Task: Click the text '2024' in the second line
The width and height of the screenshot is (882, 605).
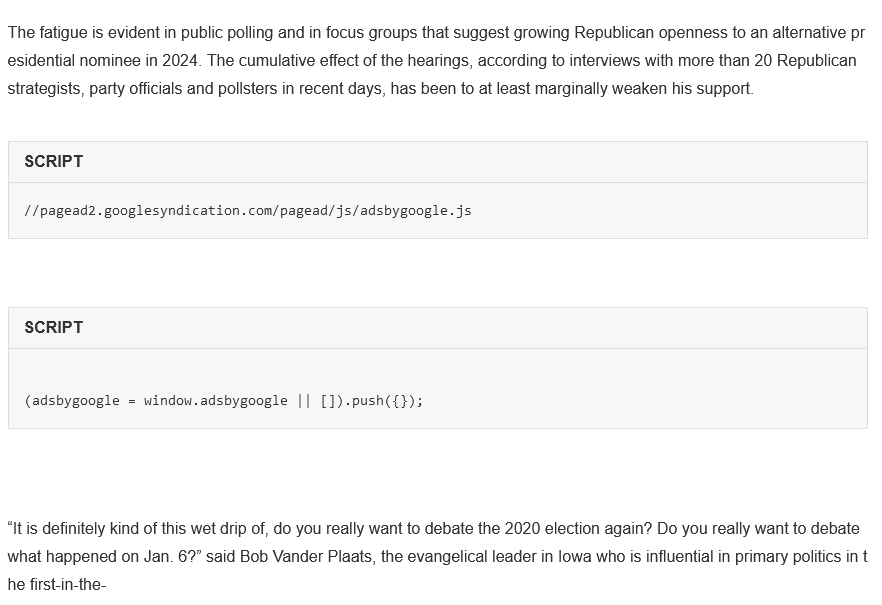Action: pyautogui.click(x=180, y=61)
